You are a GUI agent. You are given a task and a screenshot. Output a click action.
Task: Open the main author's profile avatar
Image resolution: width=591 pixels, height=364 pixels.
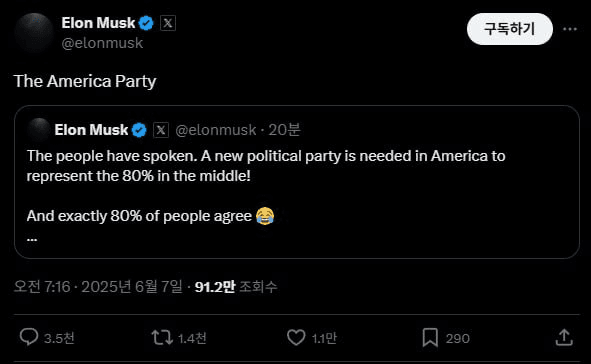[34, 32]
